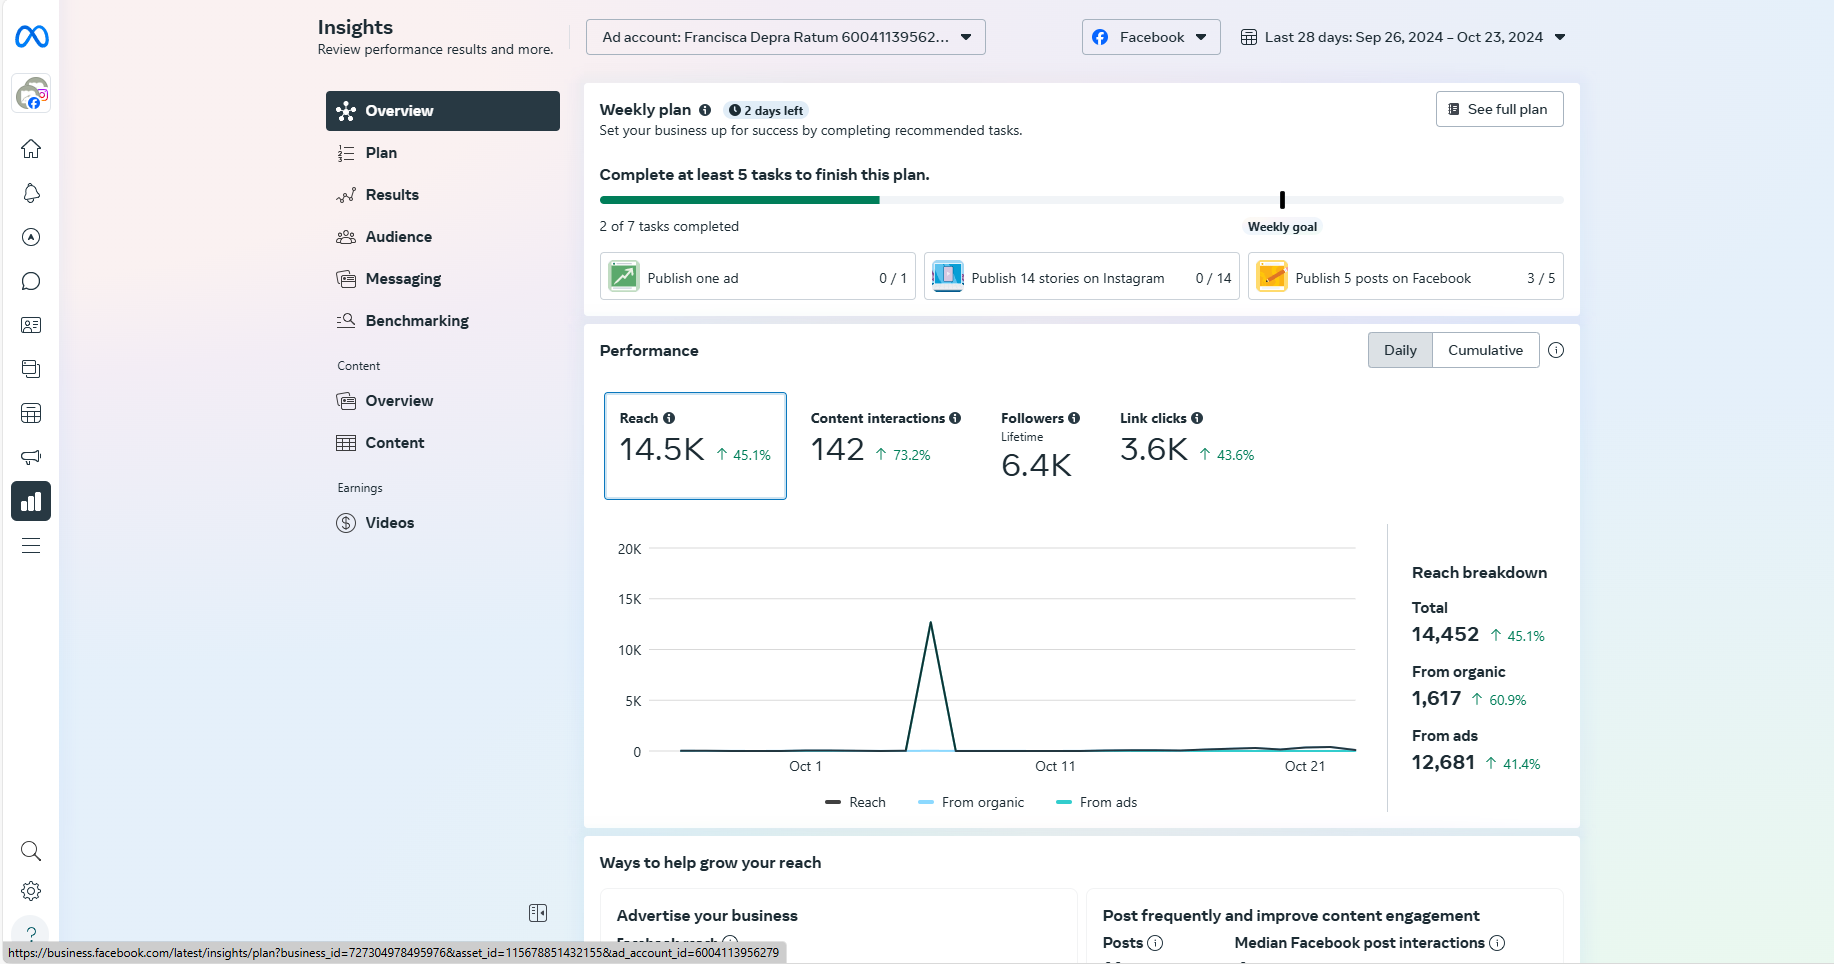This screenshot has width=1834, height=964.
Task: Toggle From ads series in legend
Action: coord(1096,802)
